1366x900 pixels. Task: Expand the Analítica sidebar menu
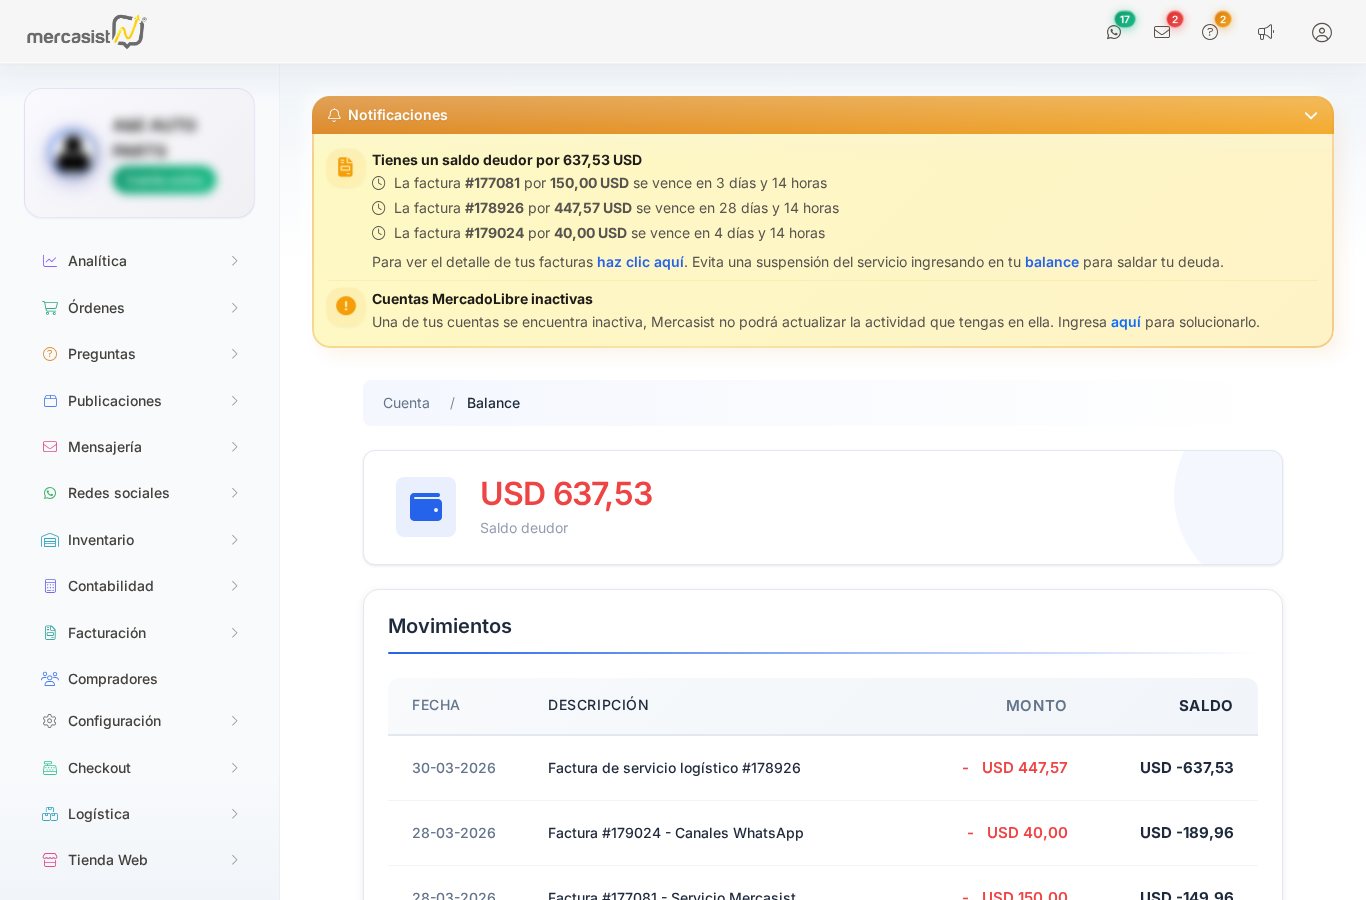(x=140, y=261)
